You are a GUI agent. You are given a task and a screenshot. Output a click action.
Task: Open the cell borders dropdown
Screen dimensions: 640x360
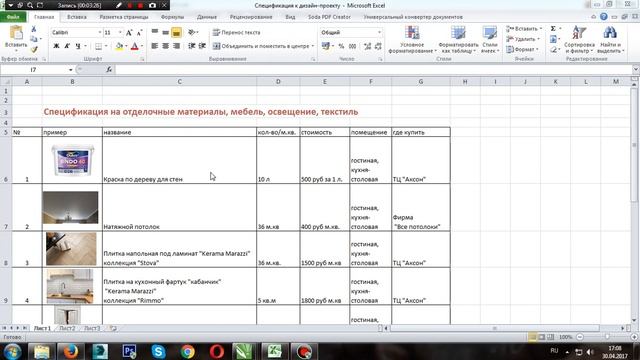coord(106,46)
